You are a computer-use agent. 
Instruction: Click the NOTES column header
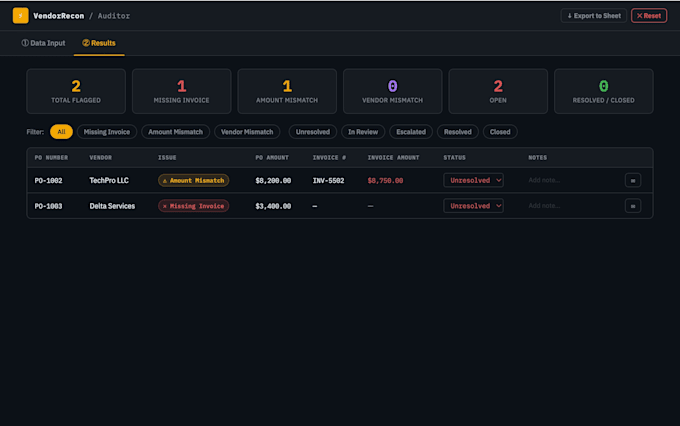click(x=538, y=157)
